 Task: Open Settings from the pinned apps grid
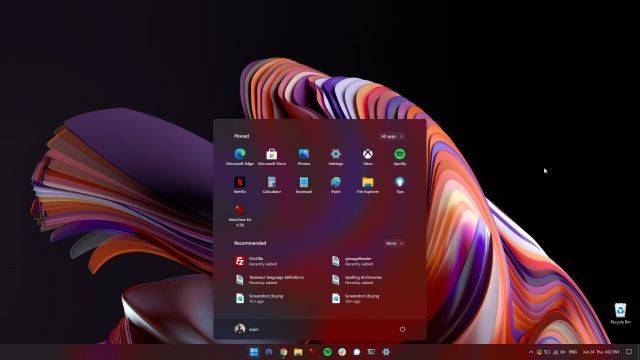click(336, 157)
